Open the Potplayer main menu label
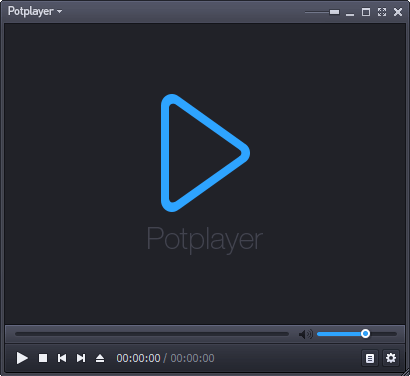The image size is (410, 376). (x=31, y=11)
